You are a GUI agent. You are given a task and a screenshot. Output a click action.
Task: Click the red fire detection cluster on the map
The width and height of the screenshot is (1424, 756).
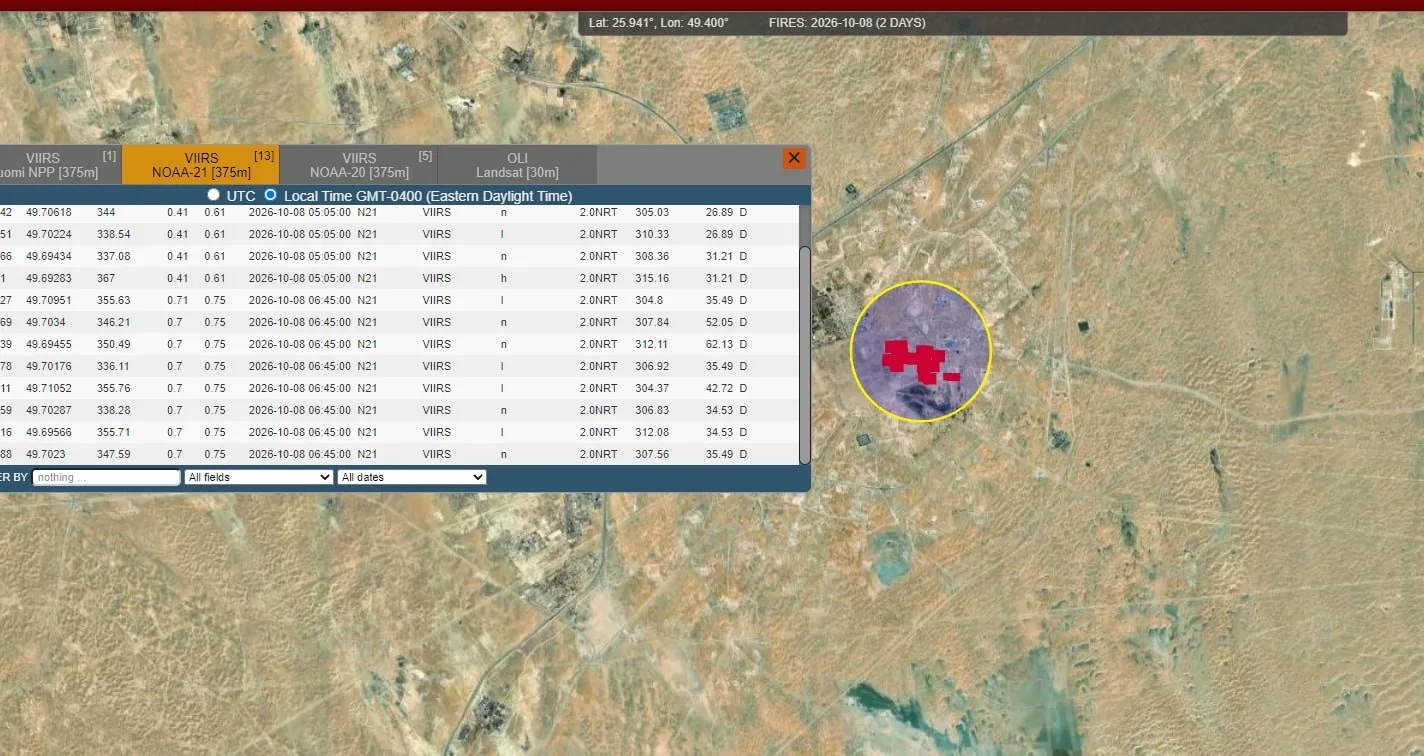coord(918,361)
